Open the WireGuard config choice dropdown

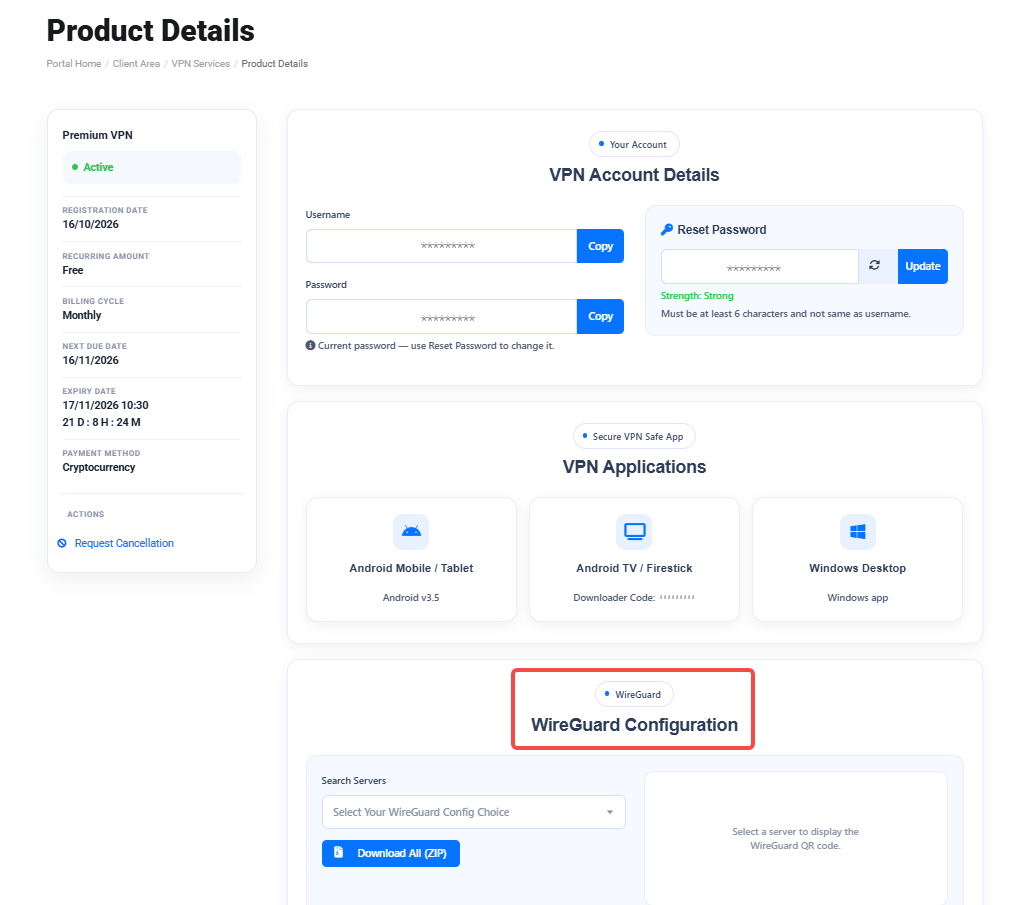click(x=473, y=812)
